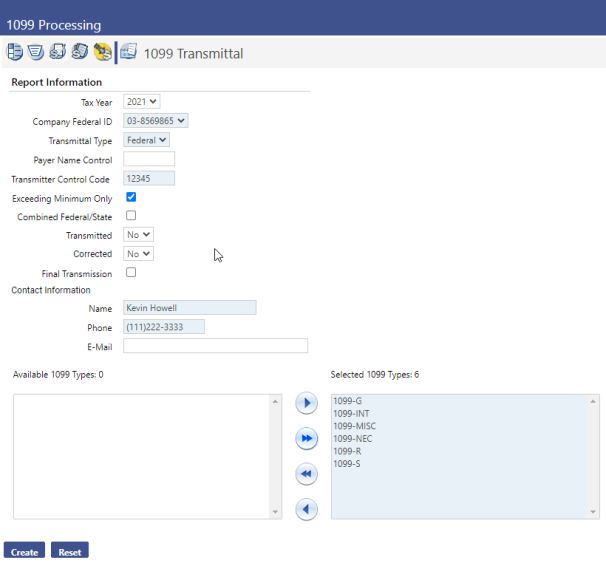
Task: Expand the Company Federal ID dropdown
Action: coord(156,121)
